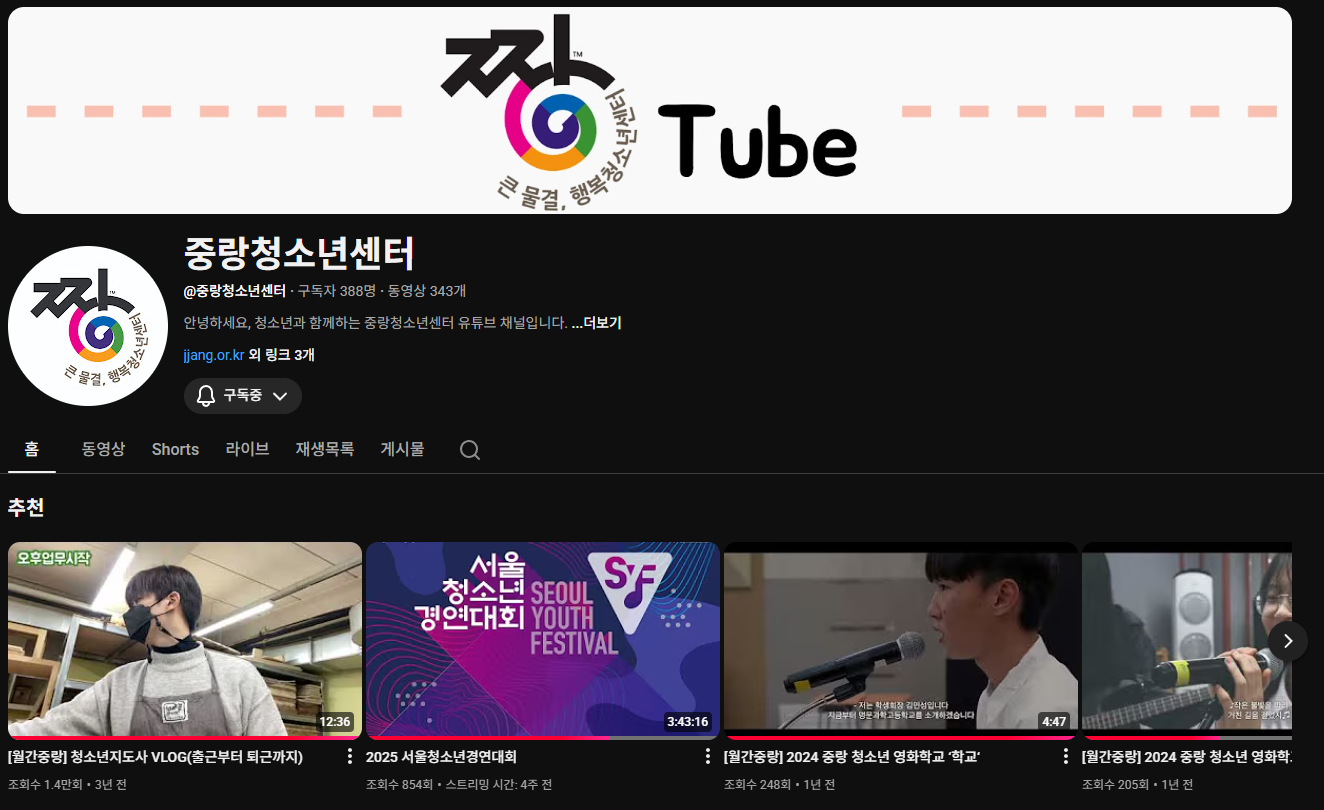Click the 동영상 343개 video count
This screenshot has width=1324, height=810.
click(x=427, y=291)
